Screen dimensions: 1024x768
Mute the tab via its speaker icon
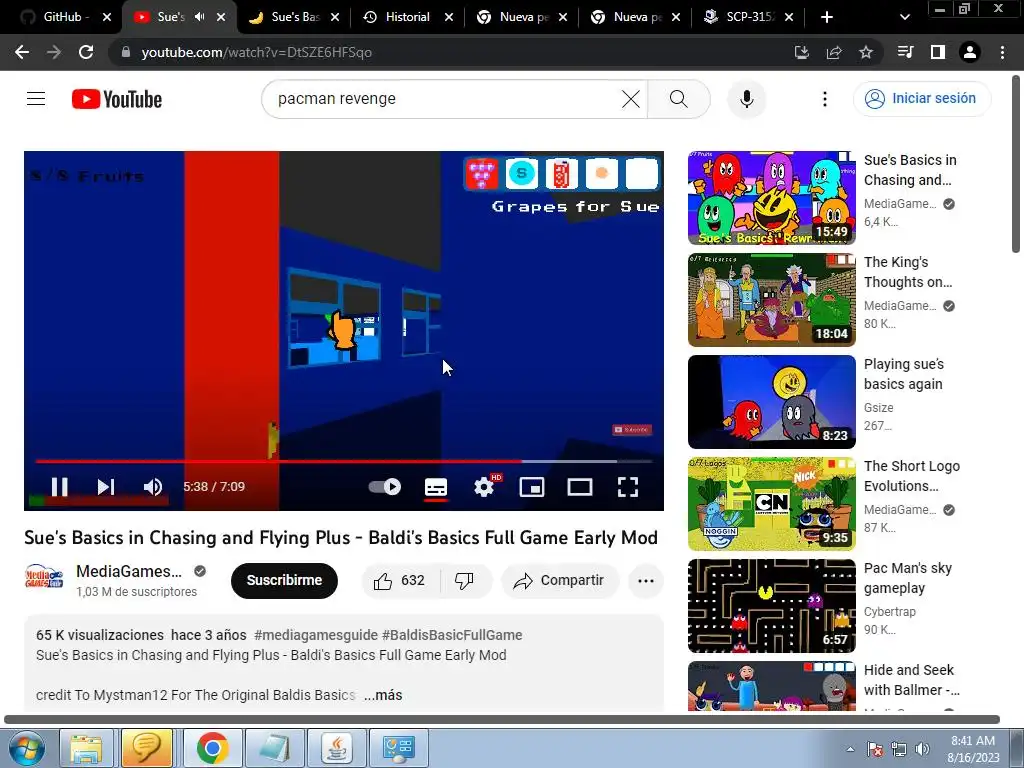(200, 17)
